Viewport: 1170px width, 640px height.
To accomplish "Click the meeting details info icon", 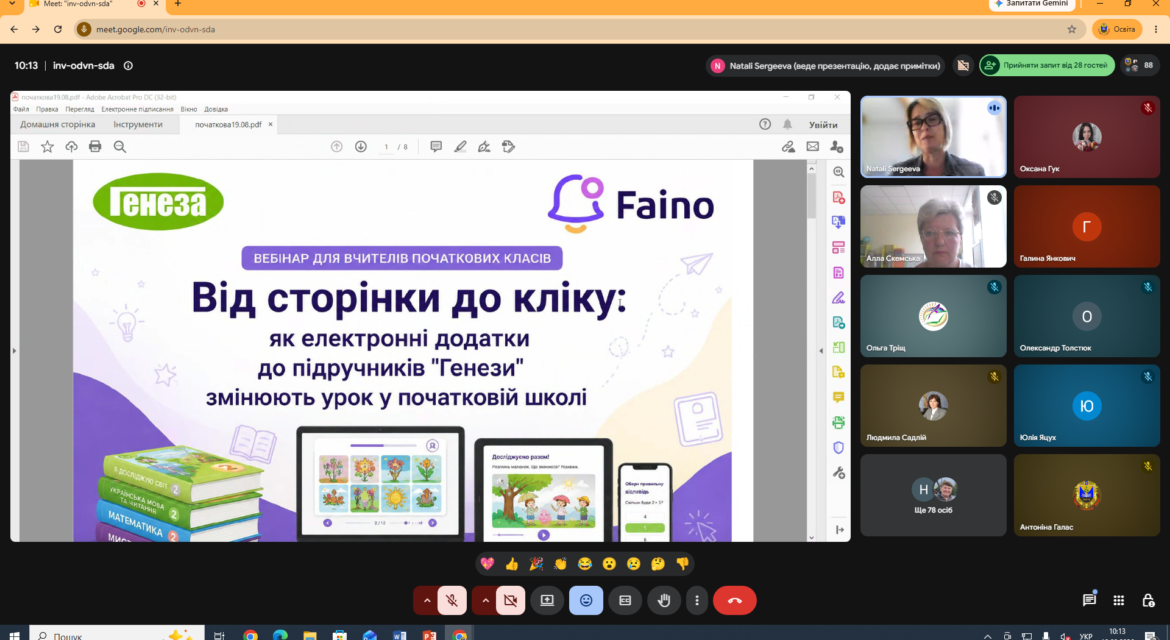I will coord(128,66).
